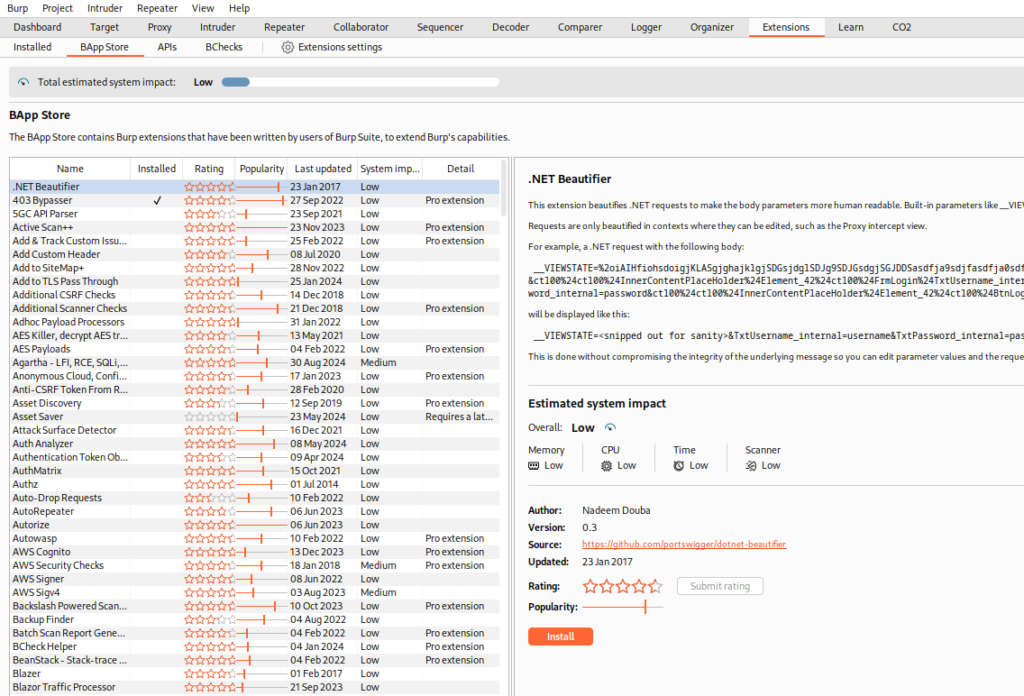
Task: Sort by the Popularity column header
Action: click(x=261, y=168)
